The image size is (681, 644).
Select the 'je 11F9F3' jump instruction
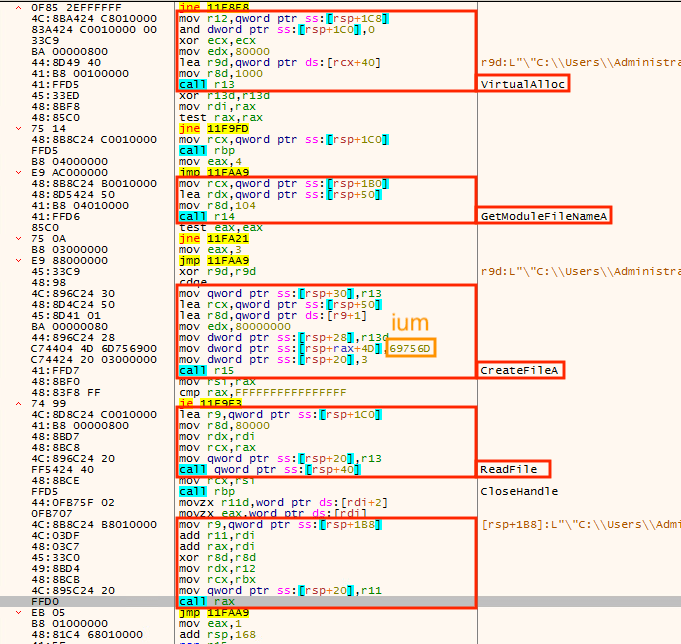(x=210, y=403)
